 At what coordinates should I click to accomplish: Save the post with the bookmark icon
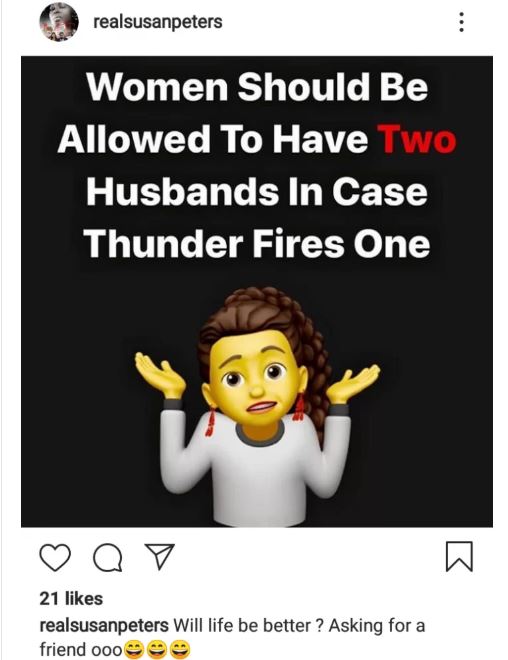pyautogui.click(x=459, y=557)
